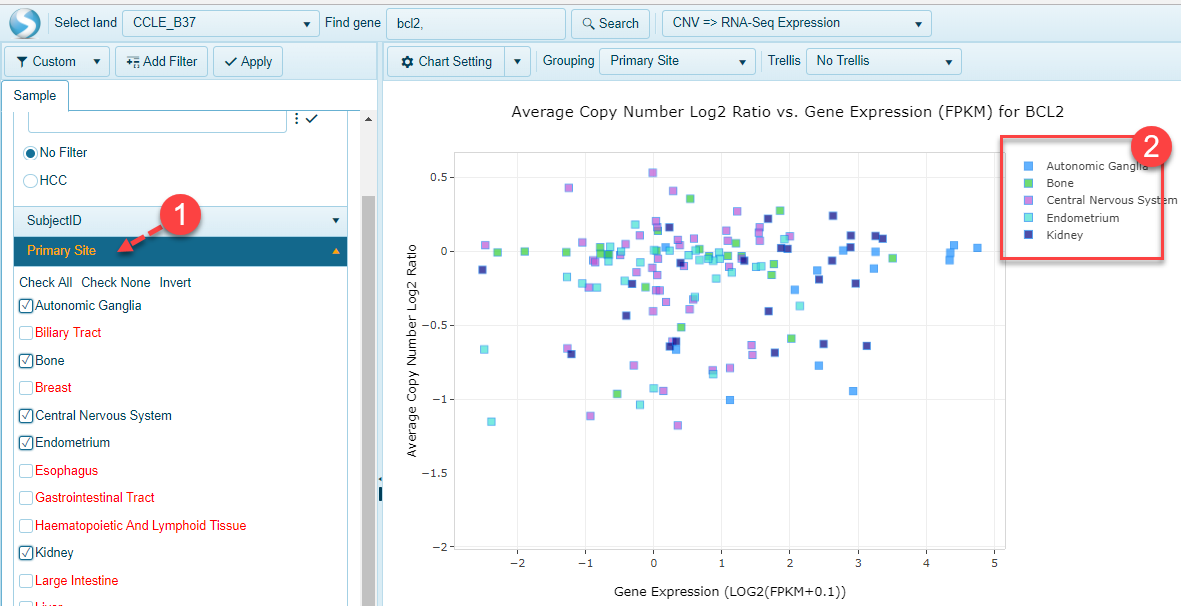Open the Grouping Primary Site dropdown
Screen dimensions: 1181x606
[677, 62]
